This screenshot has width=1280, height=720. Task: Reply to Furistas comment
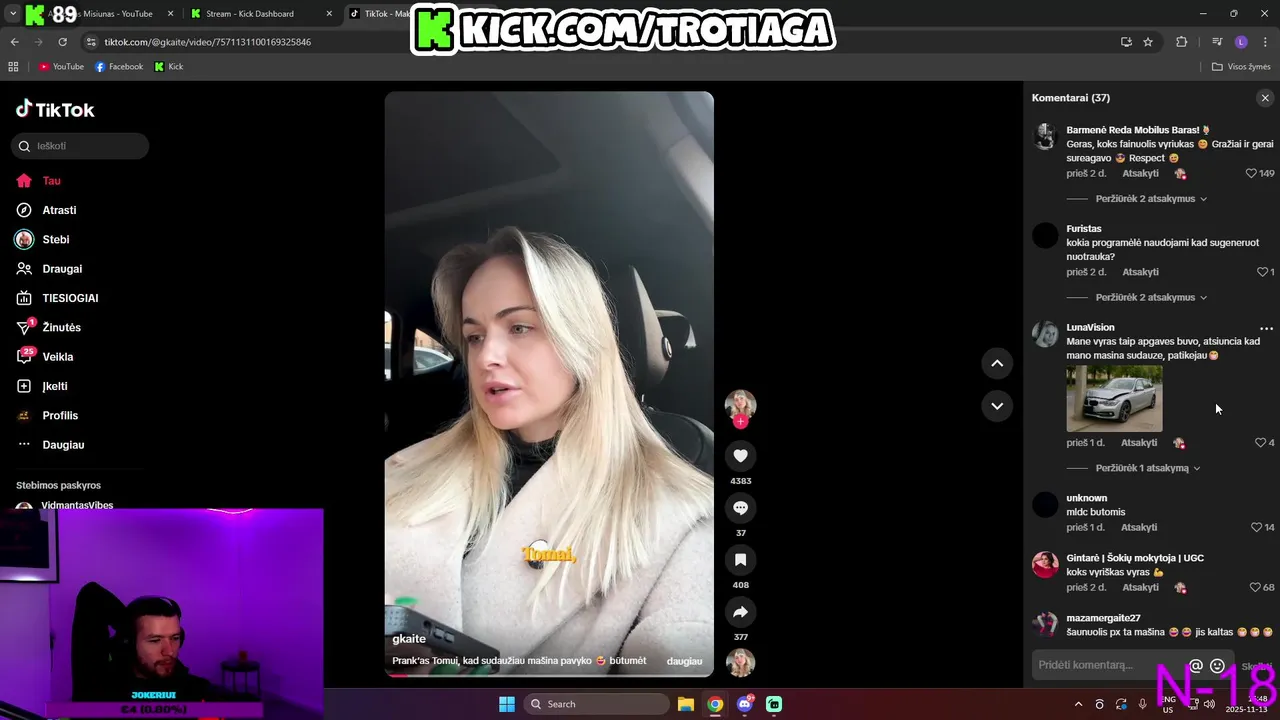[x=1140, y=272]
